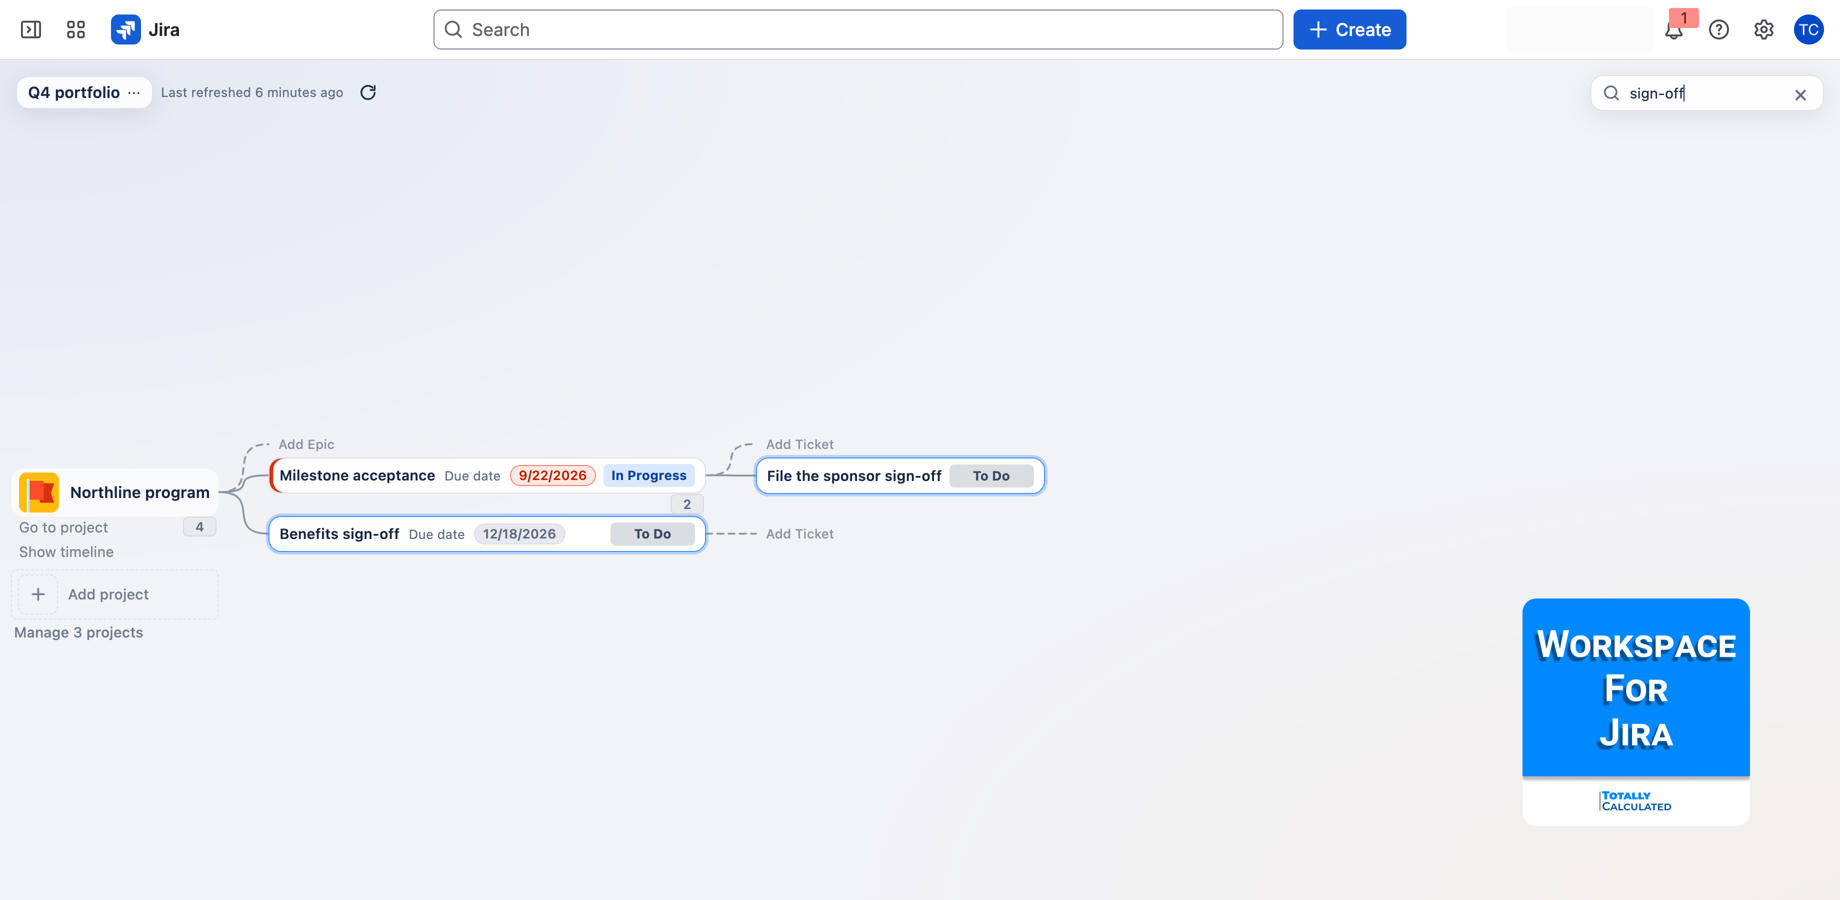The image size is (1840, 900).
Task: Click the Jira logo
Action: click(146, 29)
